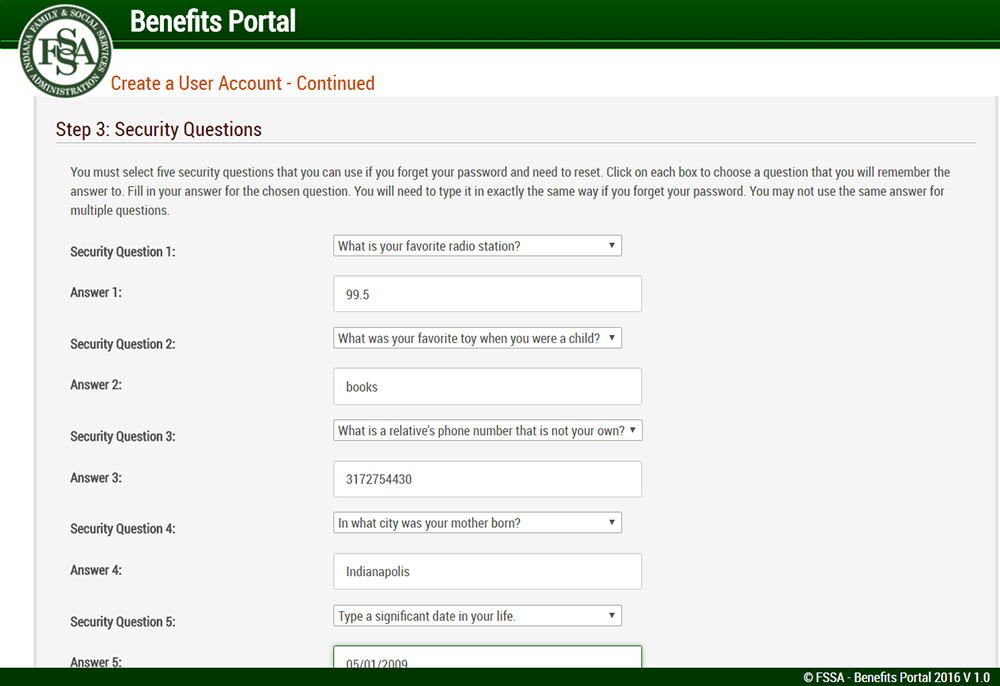1000x686 pixels.
Task: Click the Answer 2 field containing books
Action: click(487, 386)
